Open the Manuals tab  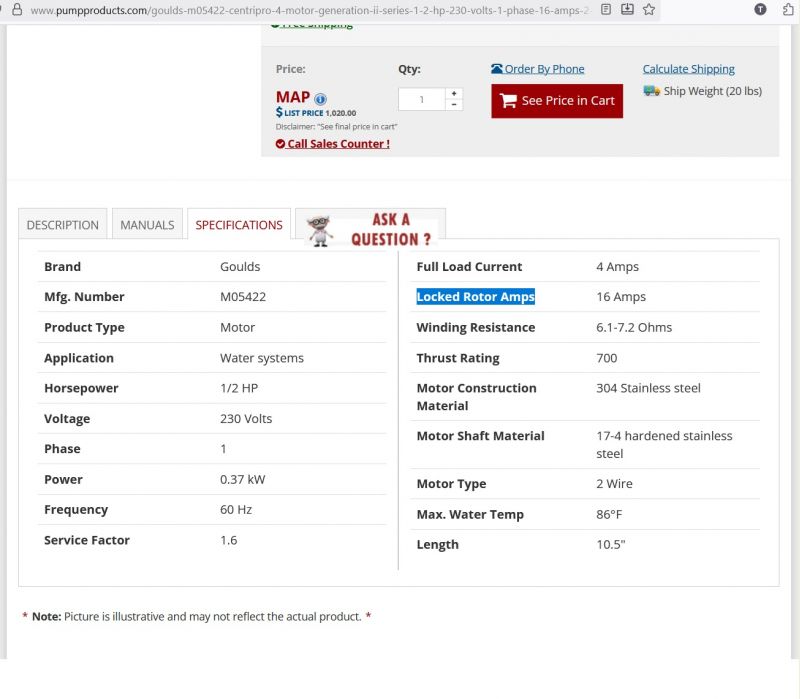coord(147,225)
